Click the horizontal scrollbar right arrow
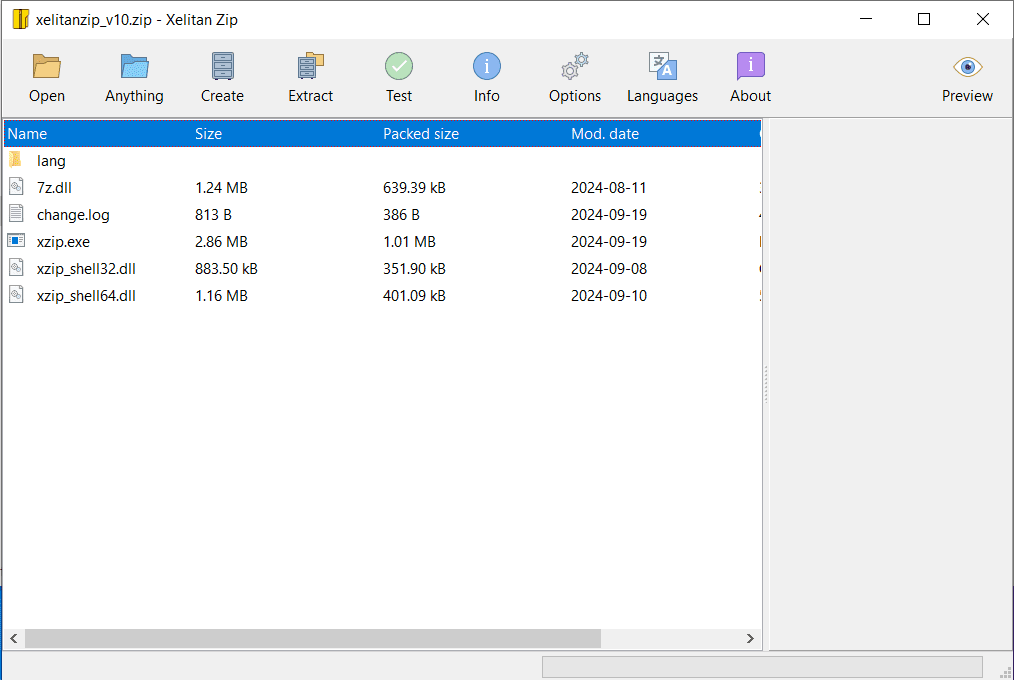Viewport: 1014px width, 680px height. click(750, 638)
